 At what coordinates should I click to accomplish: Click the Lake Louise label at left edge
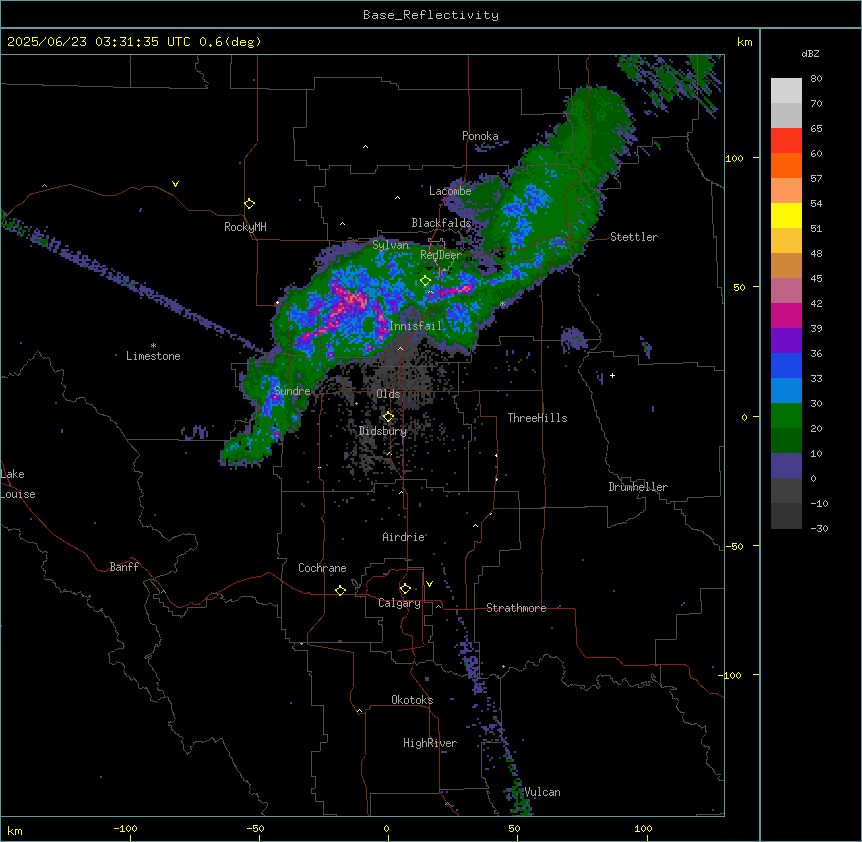pyautogui.click(x=18, y=484)
